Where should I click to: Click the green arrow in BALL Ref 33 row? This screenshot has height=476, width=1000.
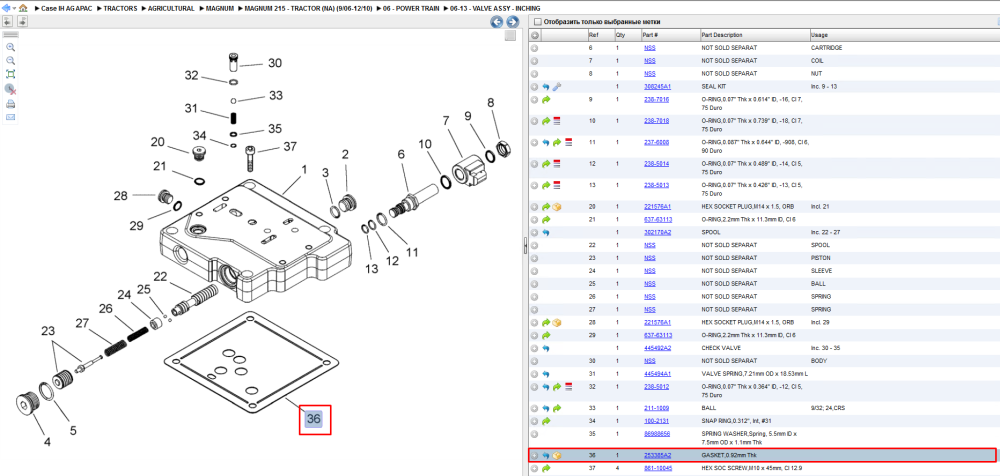click(557, 408)
